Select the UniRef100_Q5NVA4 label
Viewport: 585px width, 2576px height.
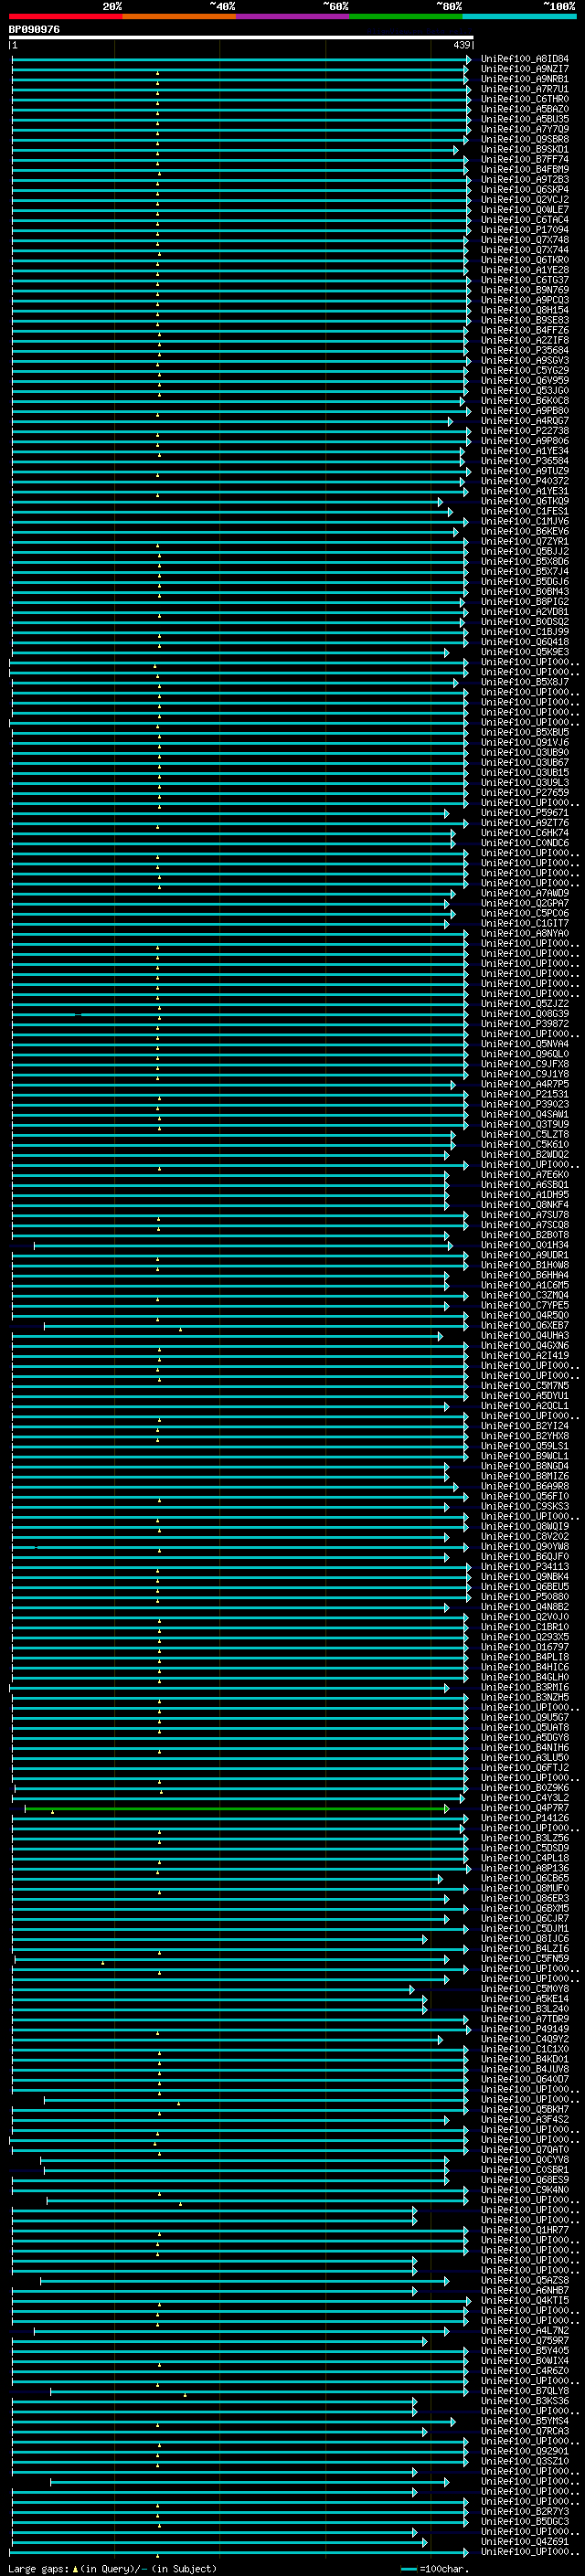(525, 1044)
